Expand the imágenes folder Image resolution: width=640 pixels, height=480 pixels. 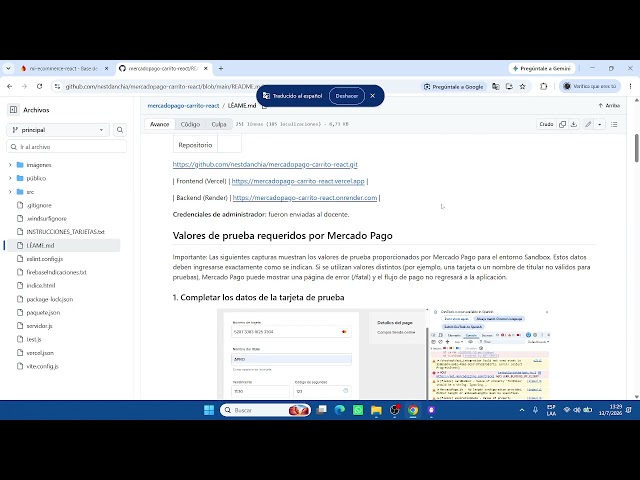(x=10, y=165)
